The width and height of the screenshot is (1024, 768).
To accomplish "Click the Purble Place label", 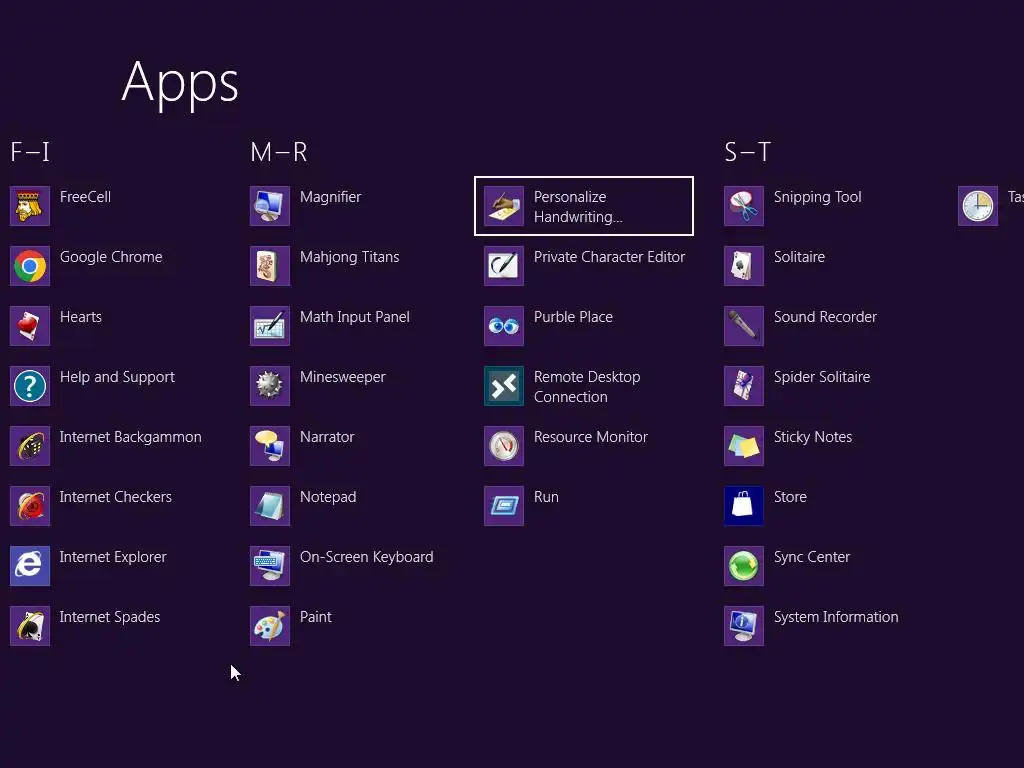I will point(573,317).
